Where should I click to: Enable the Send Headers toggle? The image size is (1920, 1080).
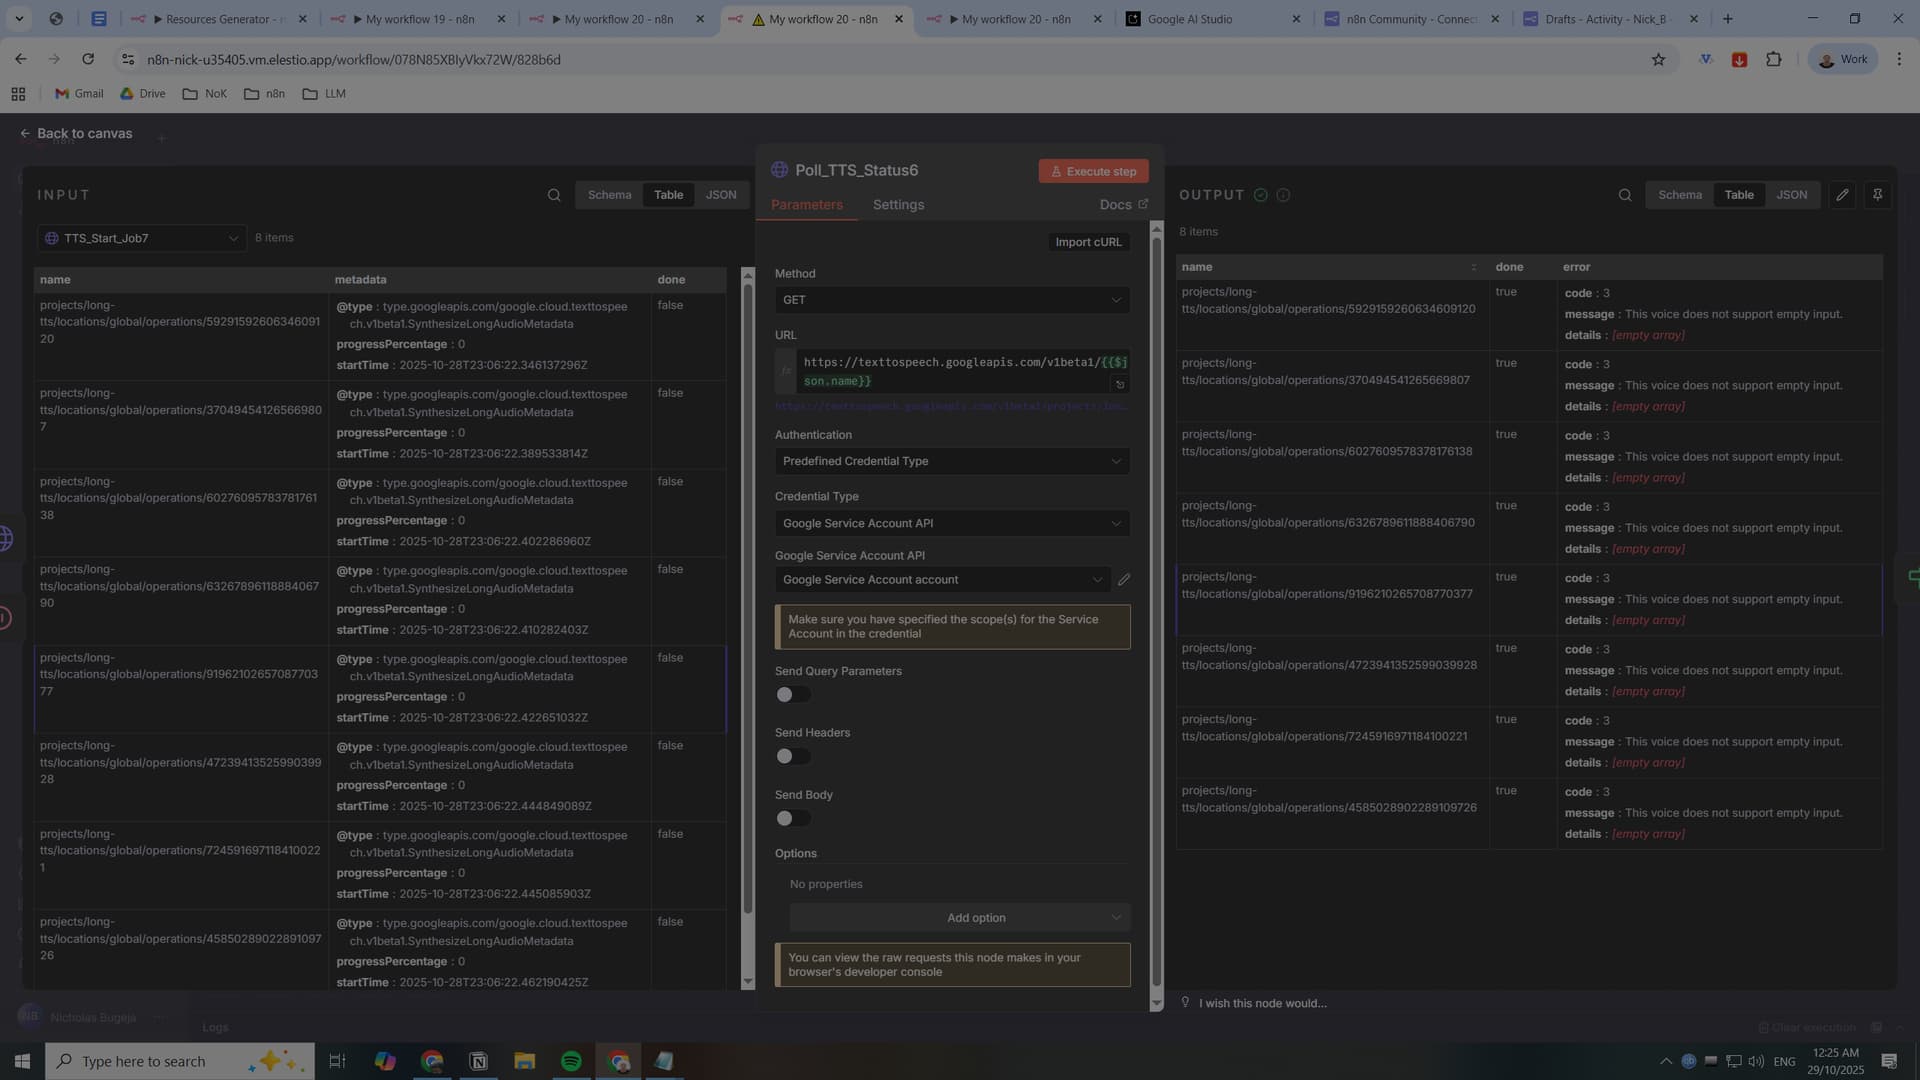(x=792, y=757)
